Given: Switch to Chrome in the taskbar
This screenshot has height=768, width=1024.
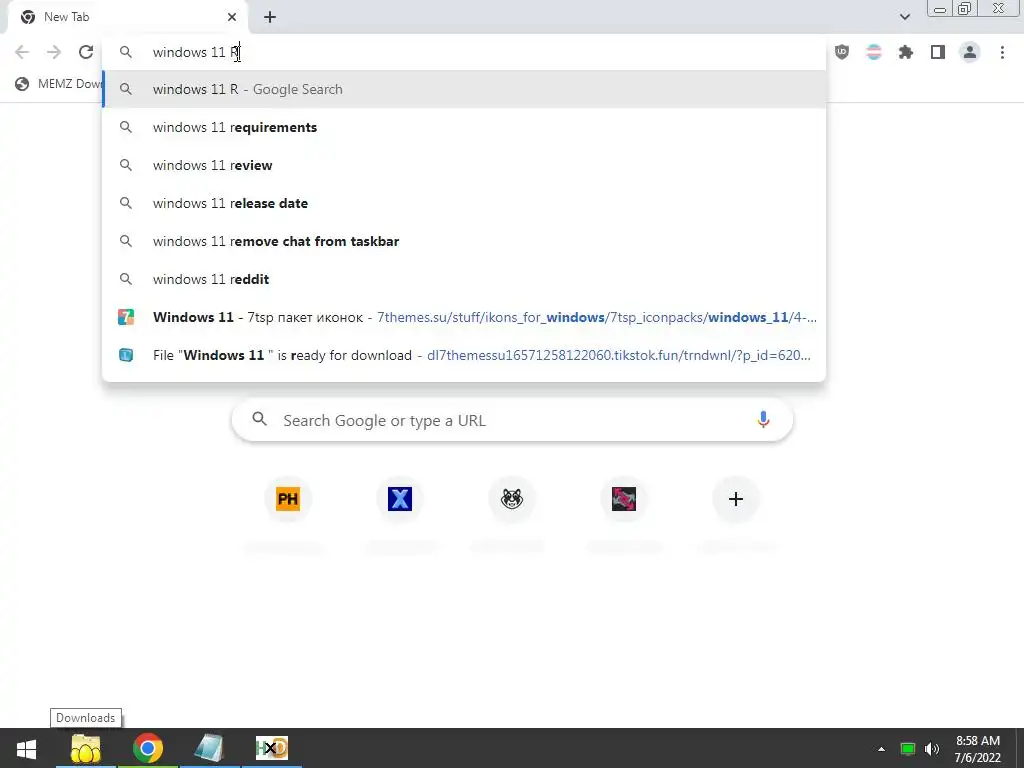Looking at the screenshot, I should pyautogui.click(x=148, y=748).
